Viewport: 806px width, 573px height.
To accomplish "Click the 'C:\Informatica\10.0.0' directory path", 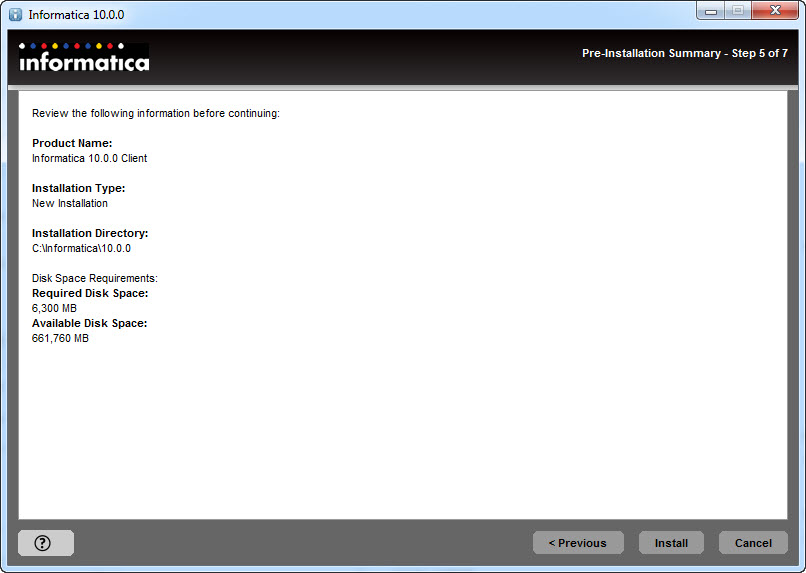I will pyautogui.click(x=81, y=248).
